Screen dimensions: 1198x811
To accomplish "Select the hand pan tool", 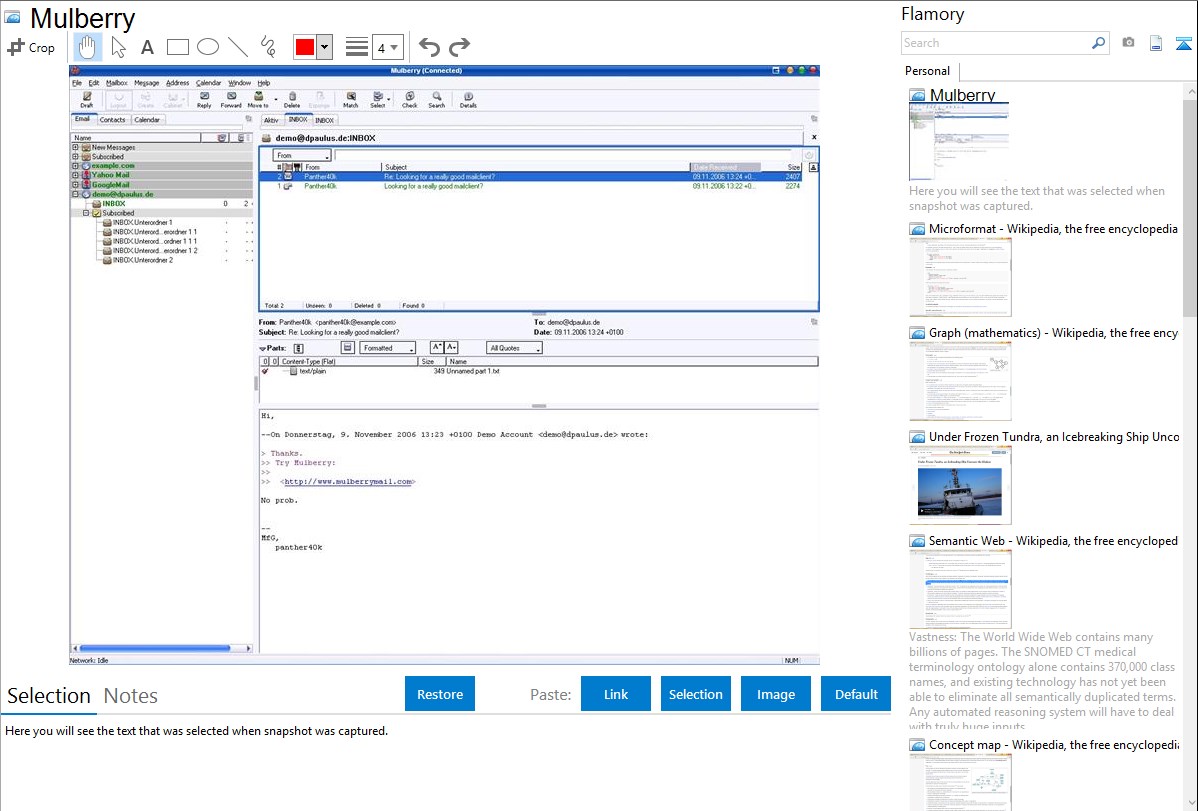I will coord(87,47).
